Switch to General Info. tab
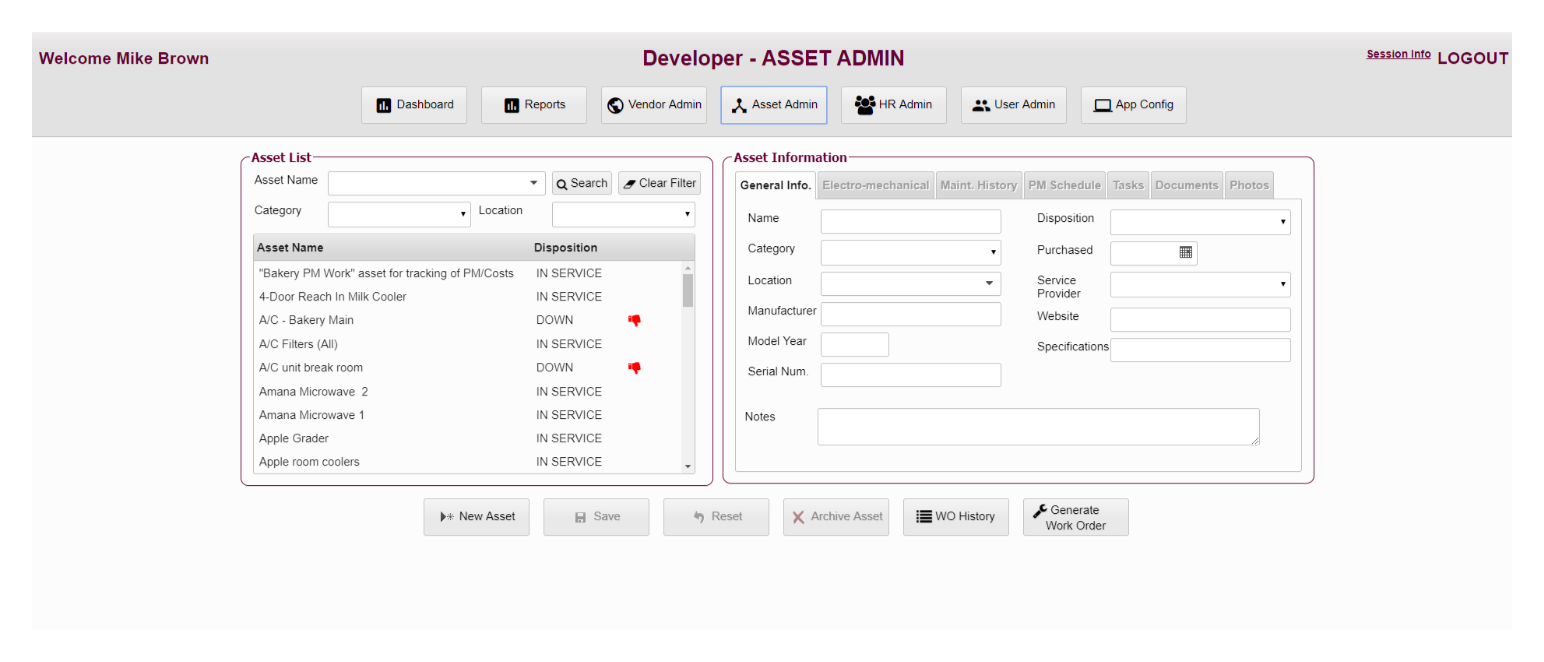This screenshot has height=662, width=1544. click(776, 185)
